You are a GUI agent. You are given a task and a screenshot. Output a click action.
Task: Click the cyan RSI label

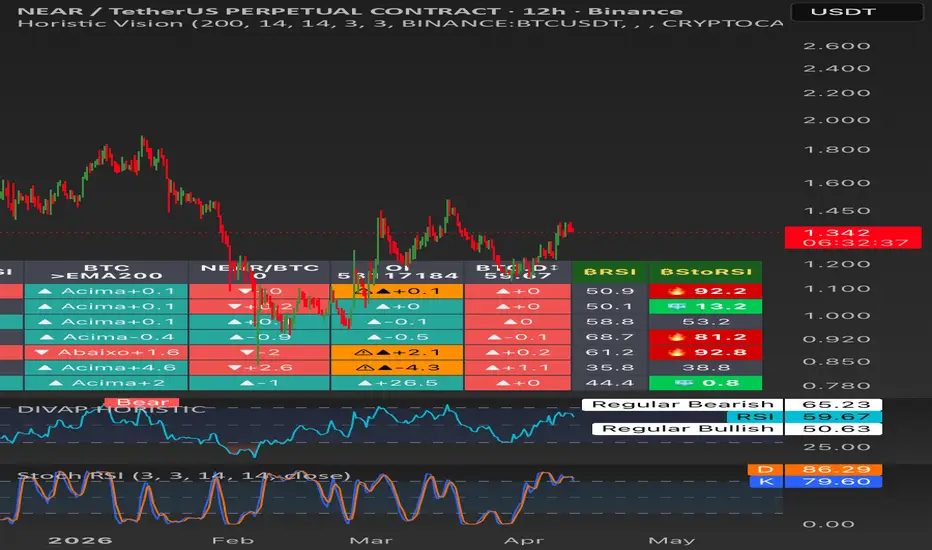coord(755,417)
